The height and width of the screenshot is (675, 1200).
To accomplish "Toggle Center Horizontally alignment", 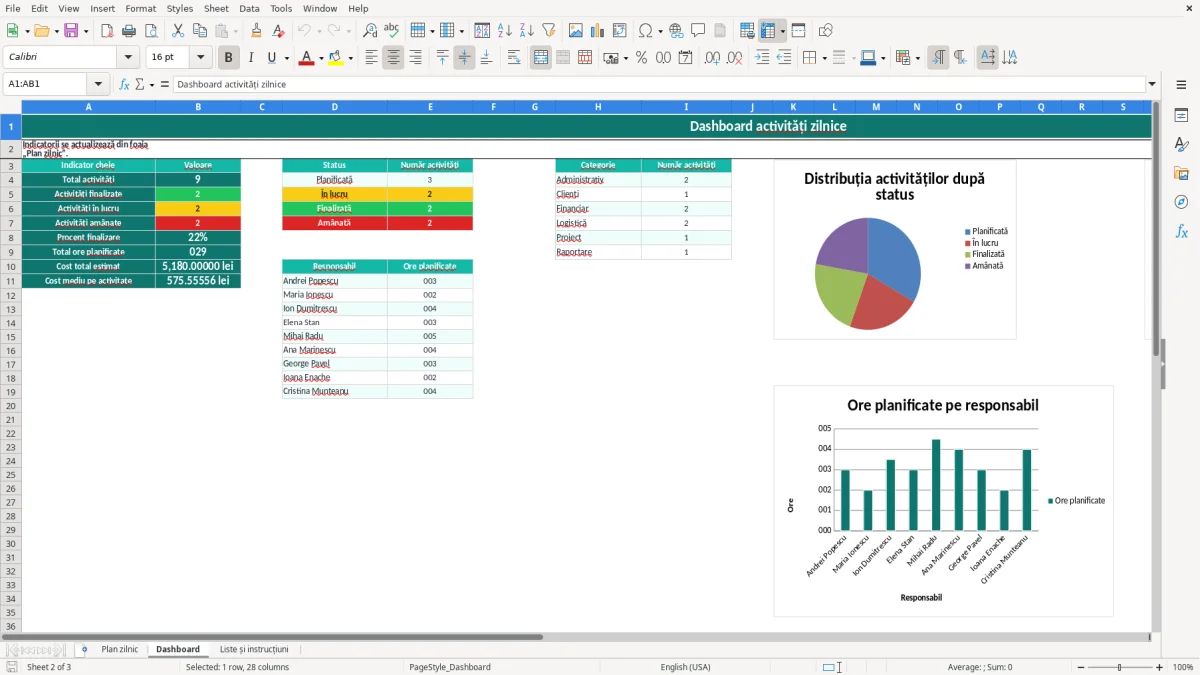I will point(393,58).
